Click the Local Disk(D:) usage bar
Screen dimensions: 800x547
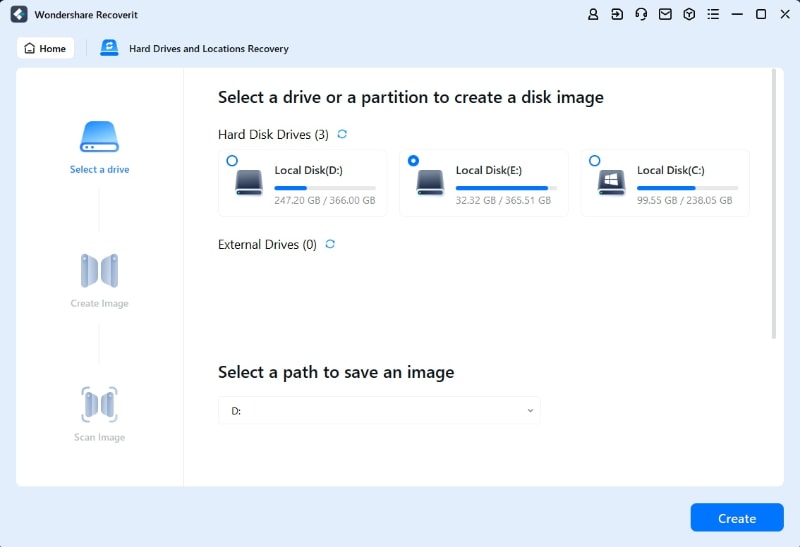click(x=325, y=188)
